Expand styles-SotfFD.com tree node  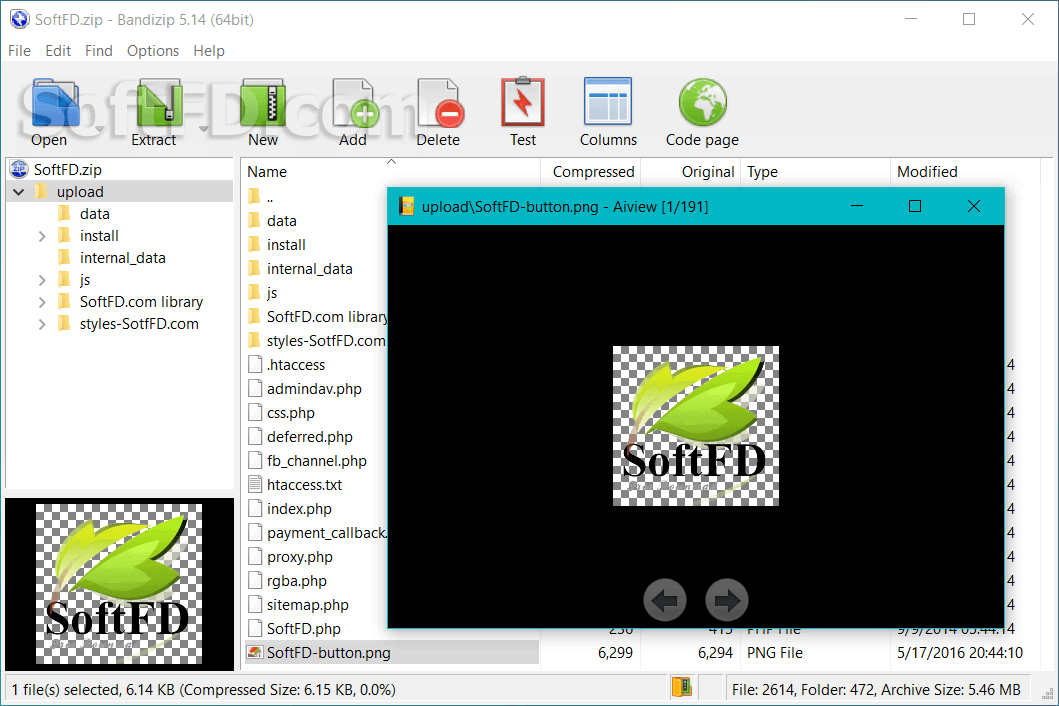tap(42, 324)
